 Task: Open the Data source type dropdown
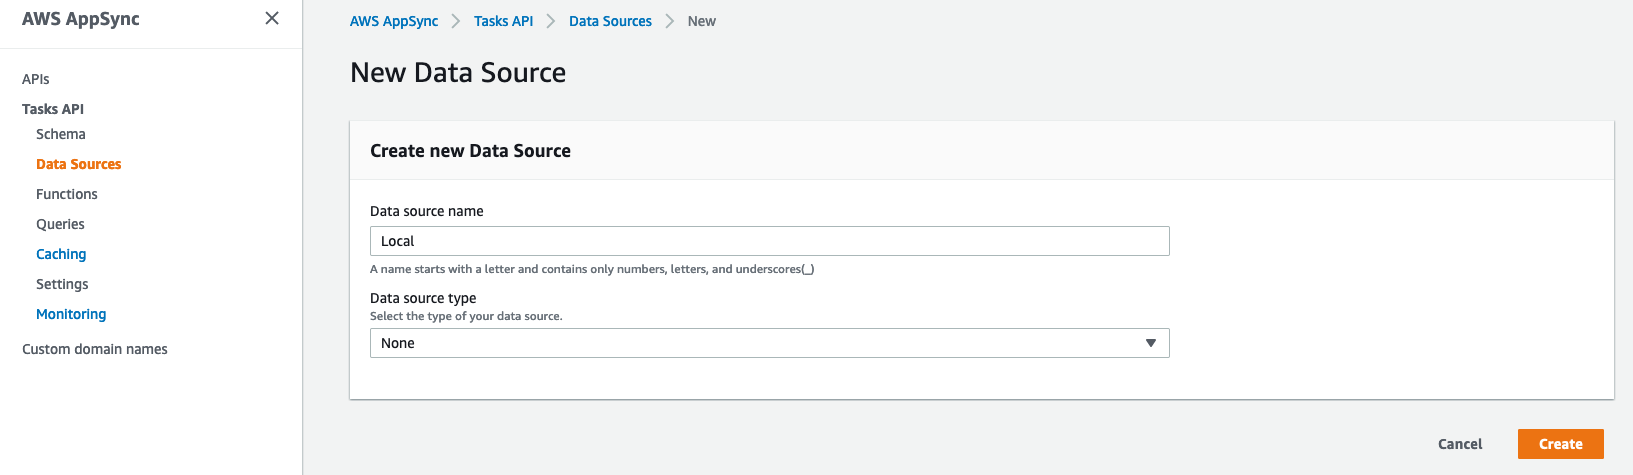tap(769, 343)
